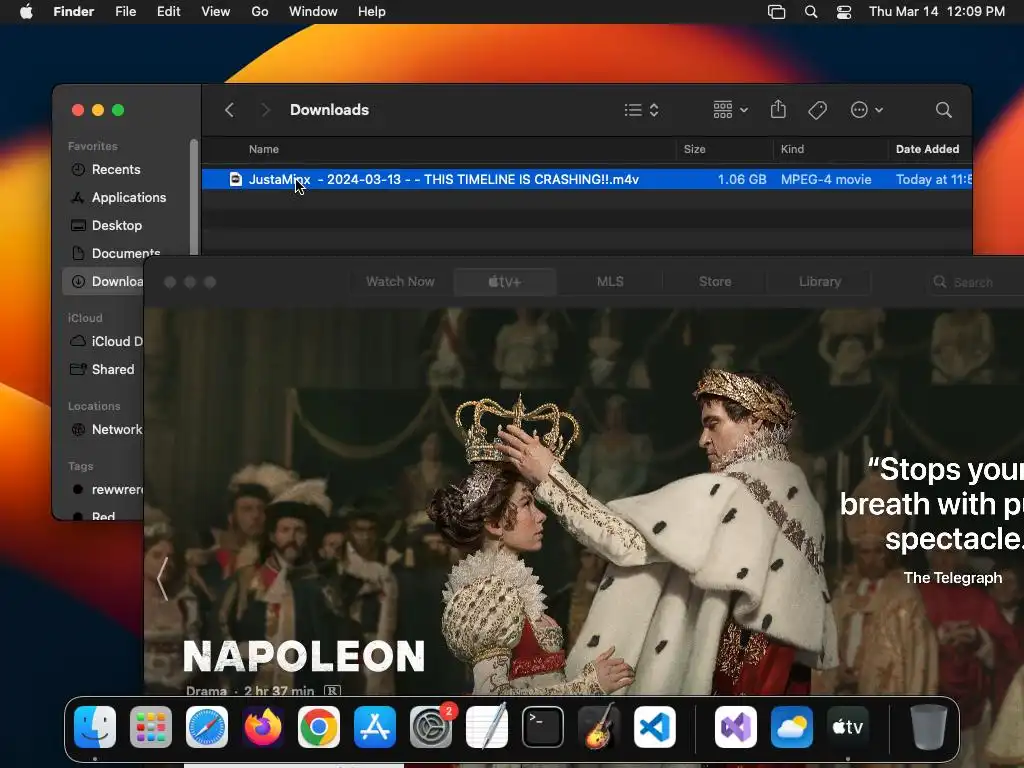Click the Edit Tags icon in Finder
Viewport: 1024px width, 768px height.
[x=817, y=110]
